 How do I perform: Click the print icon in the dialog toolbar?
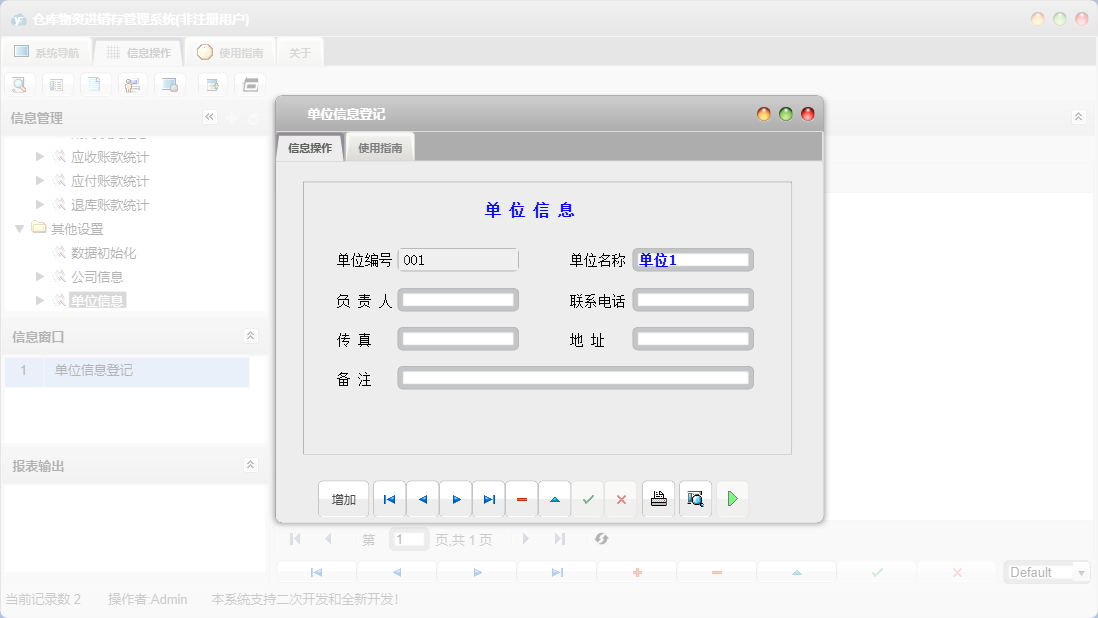658,498
